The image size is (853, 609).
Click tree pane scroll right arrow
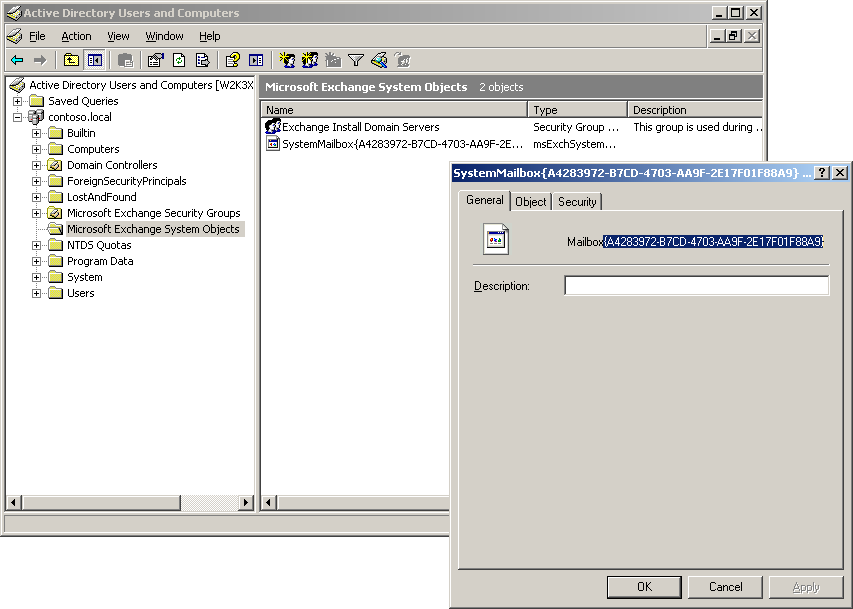(246, 502)
